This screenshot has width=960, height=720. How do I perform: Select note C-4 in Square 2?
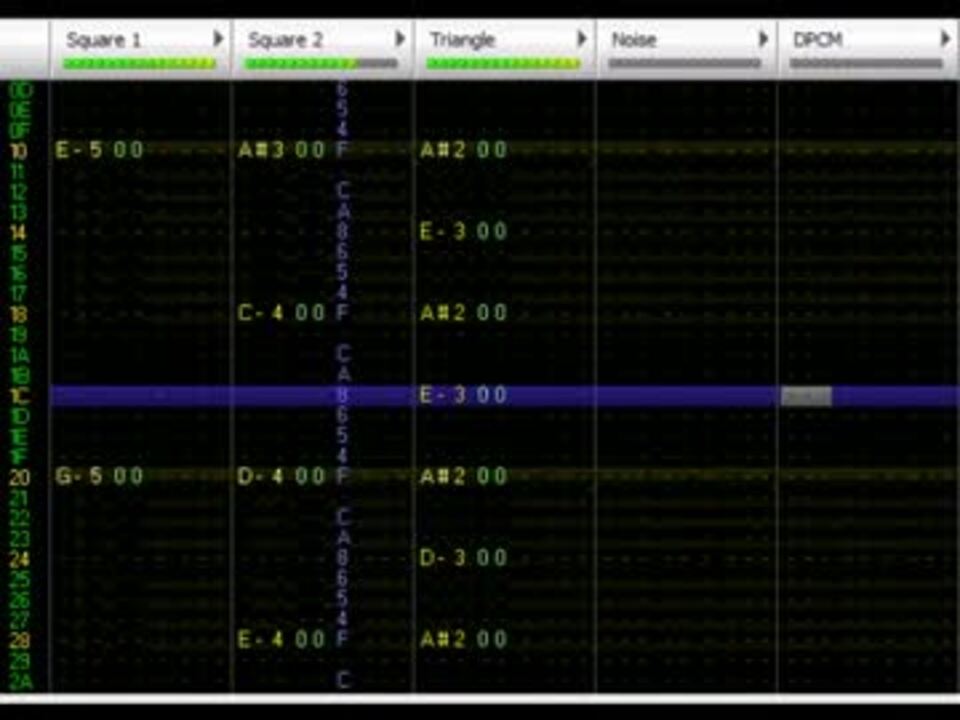[261, 313]
